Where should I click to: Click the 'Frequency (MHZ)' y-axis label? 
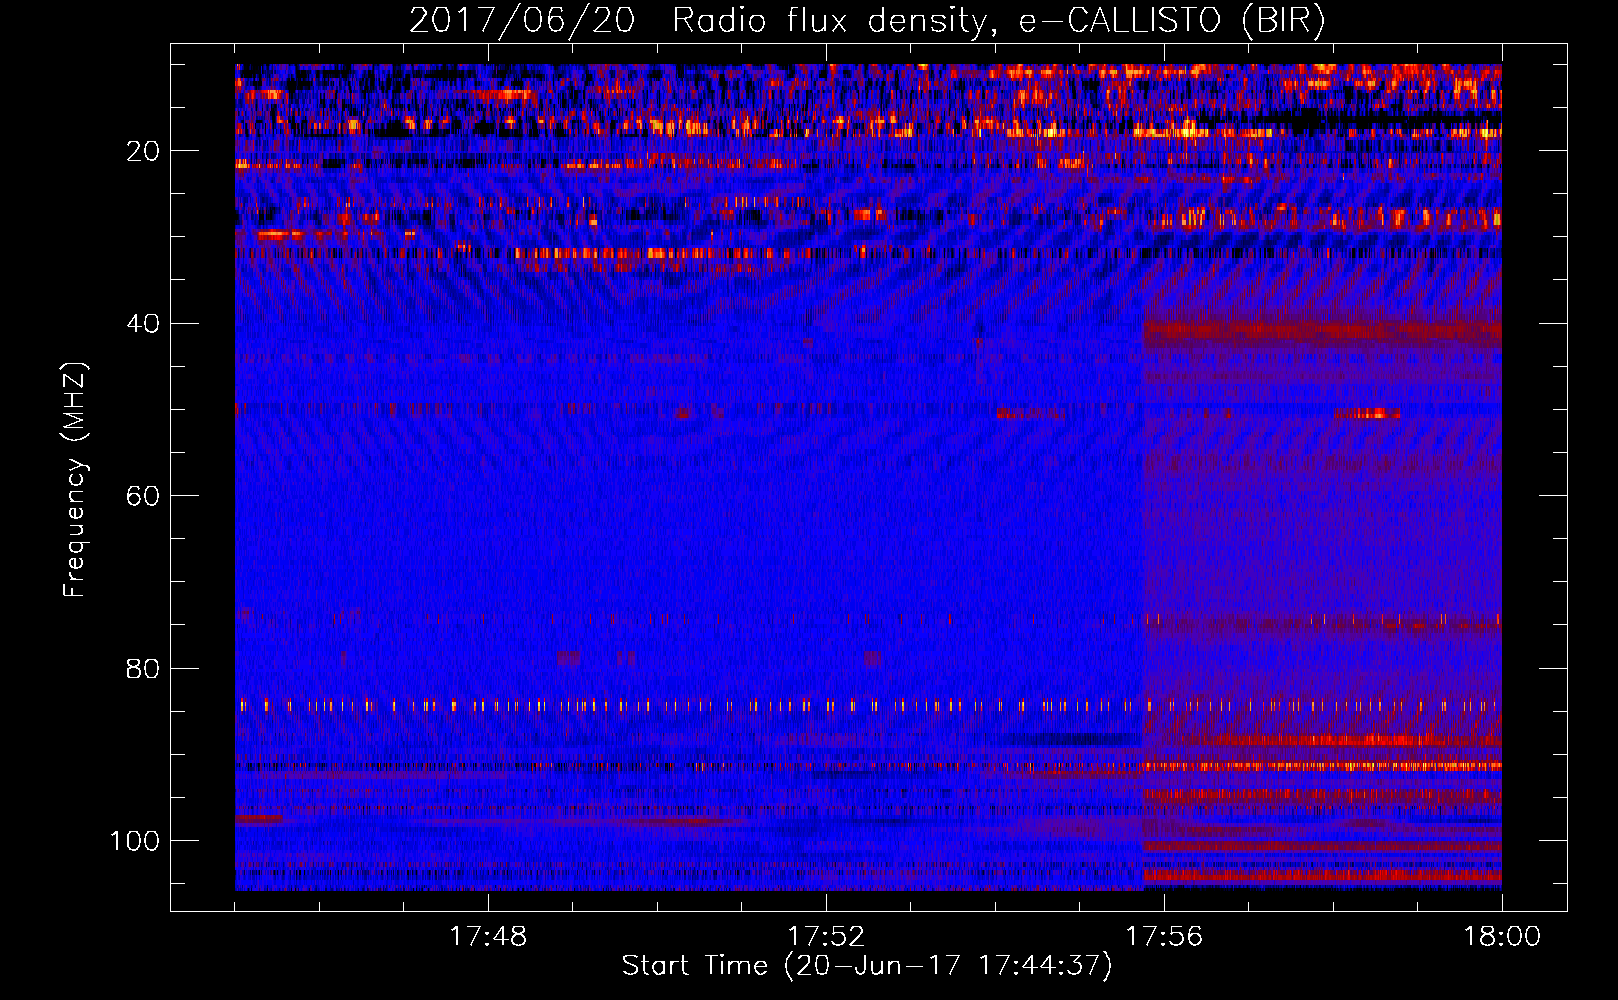point(75,480)
